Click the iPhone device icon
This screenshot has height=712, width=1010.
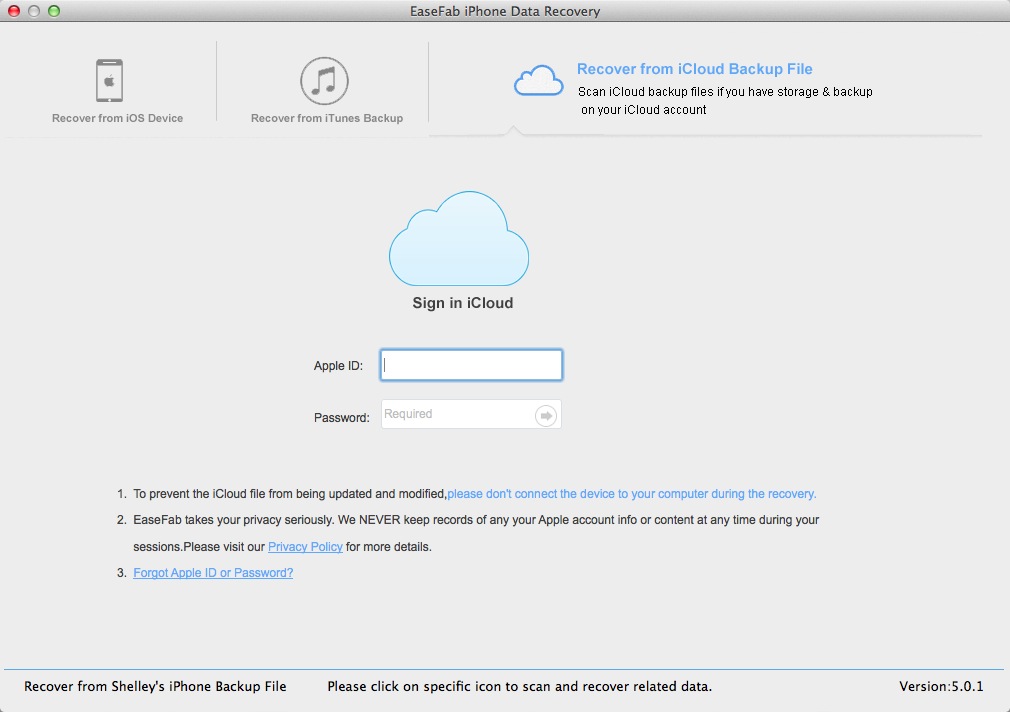[110, 81]
